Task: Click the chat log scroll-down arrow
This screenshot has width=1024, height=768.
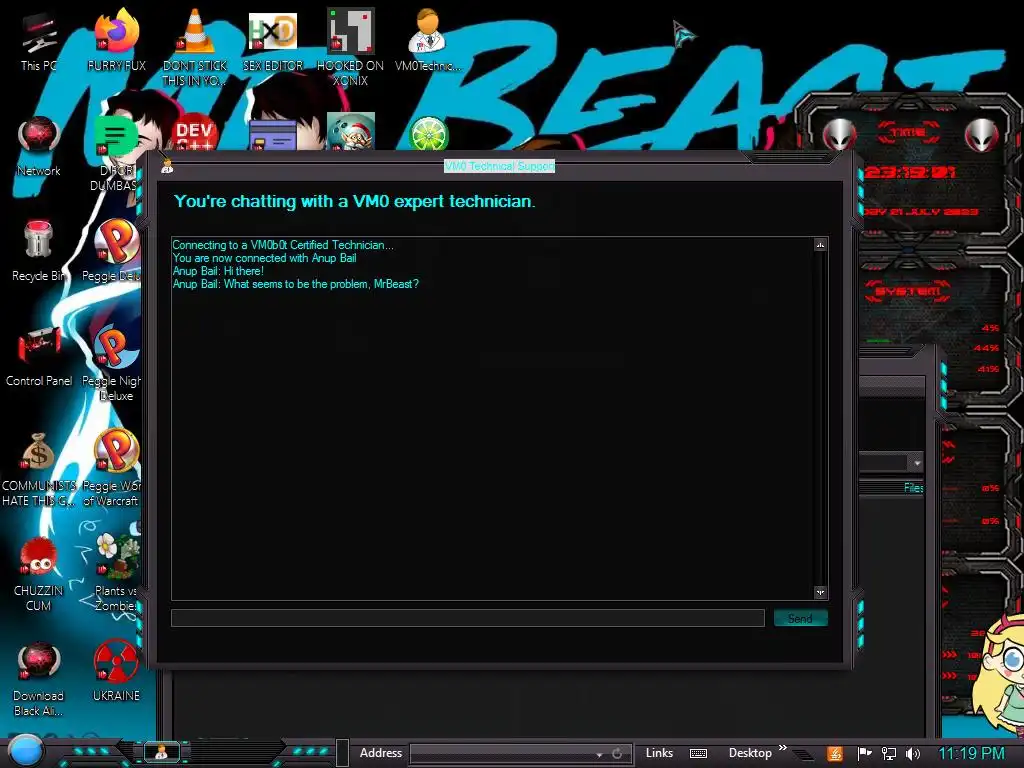Action: tap(820, 592)
